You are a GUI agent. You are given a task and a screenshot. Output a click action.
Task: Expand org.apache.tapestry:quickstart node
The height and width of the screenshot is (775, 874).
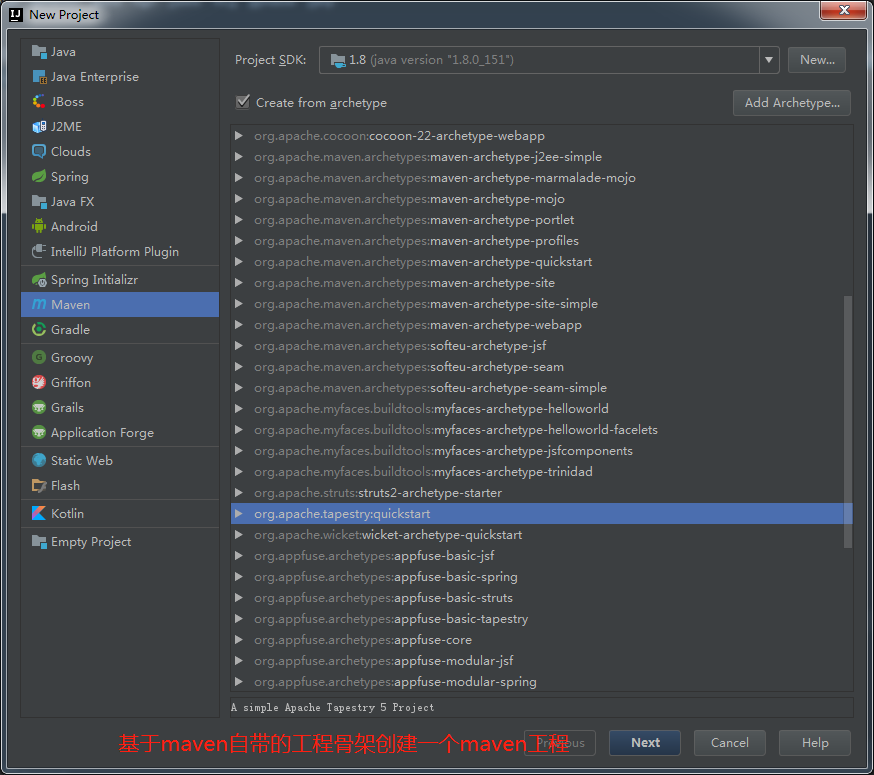(x=239, y=514)
